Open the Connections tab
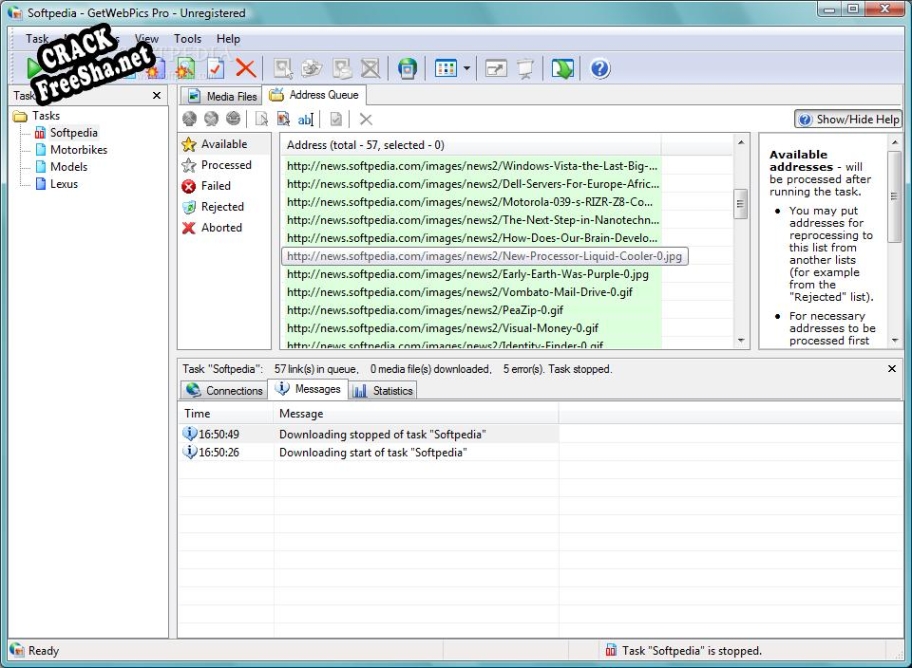Screen dimensions: 912x668 click(224, 391)
